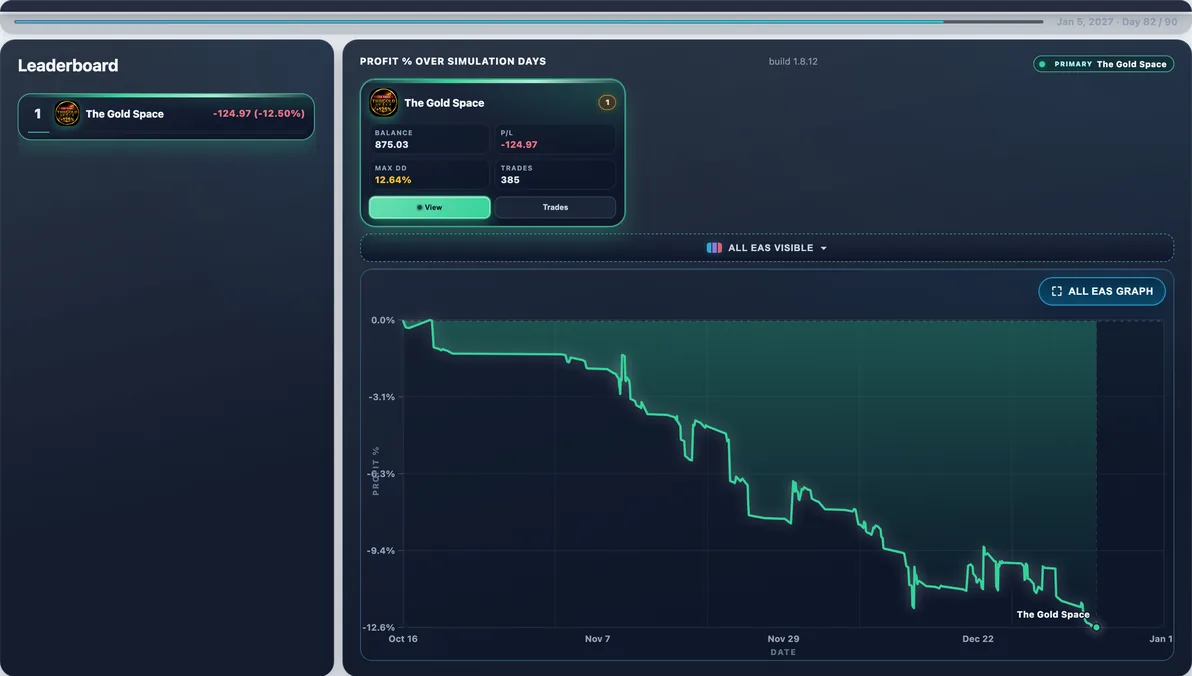
Task: Click The Gold Space avatar on card
Action: [x=383, y=103]
